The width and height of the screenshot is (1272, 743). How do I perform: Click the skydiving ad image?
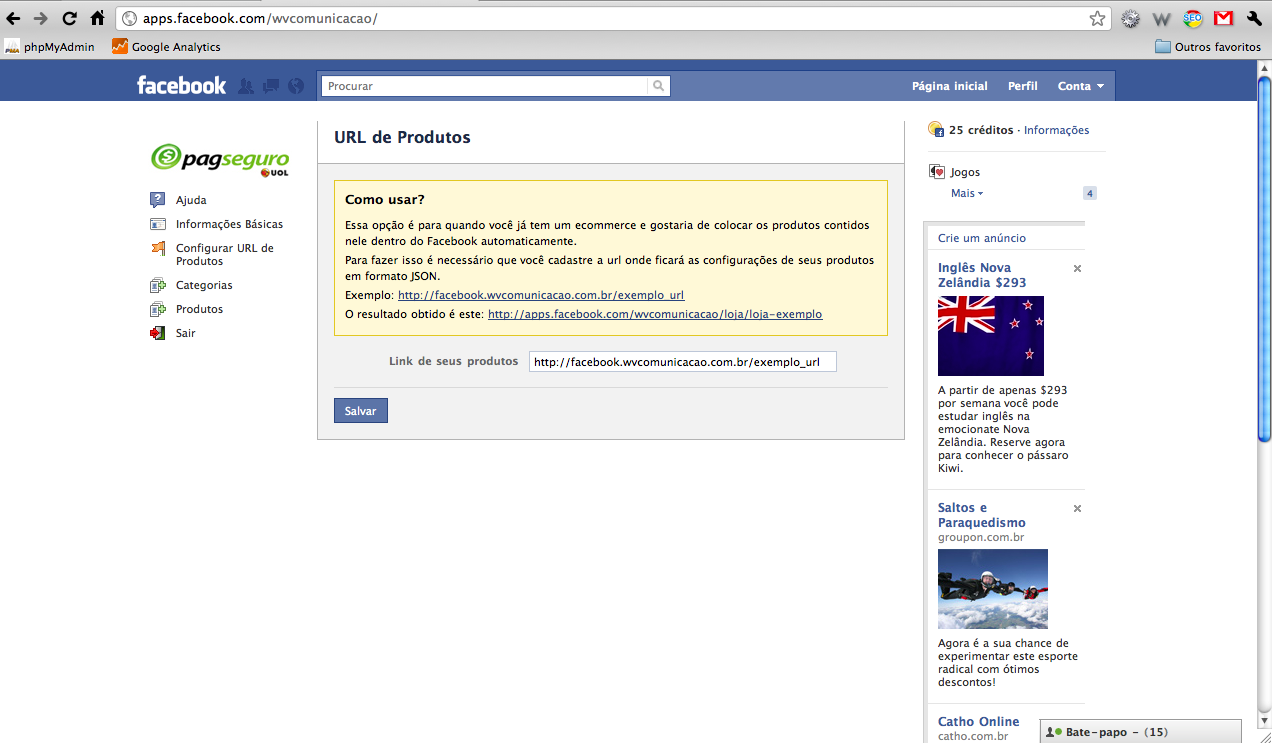(993, 589)
